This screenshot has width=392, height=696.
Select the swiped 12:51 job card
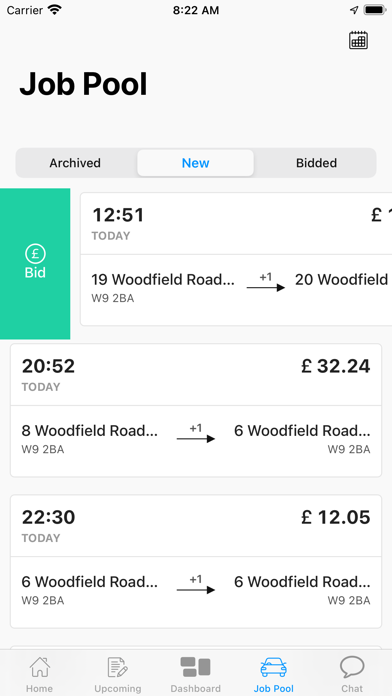tap(236, 259)
